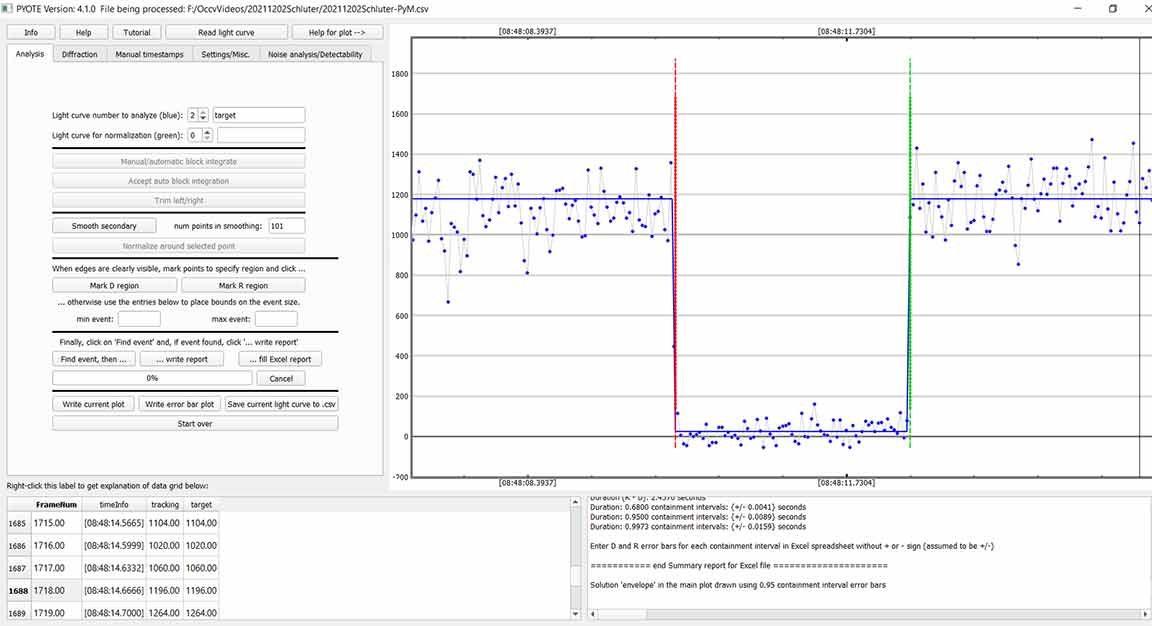Switch to the Diffraction tab
Image resolution: width=1152 pixels, height=626 pixels.
pos(79,54)
